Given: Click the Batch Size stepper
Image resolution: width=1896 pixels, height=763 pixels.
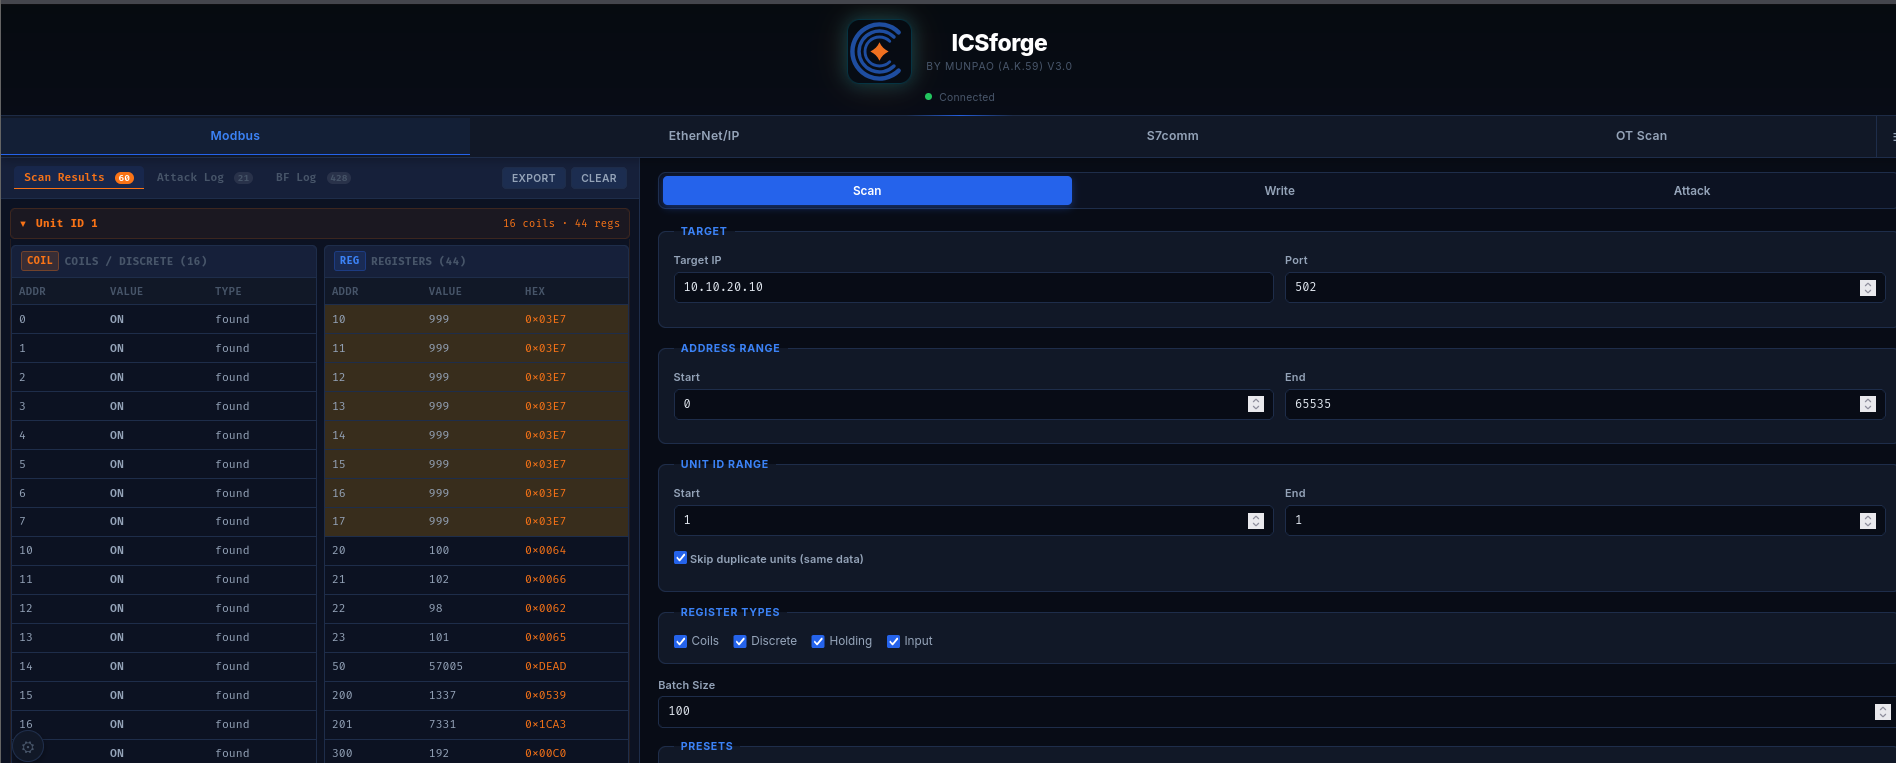Looking at the screenshot, I should (x=1882, y=712).
